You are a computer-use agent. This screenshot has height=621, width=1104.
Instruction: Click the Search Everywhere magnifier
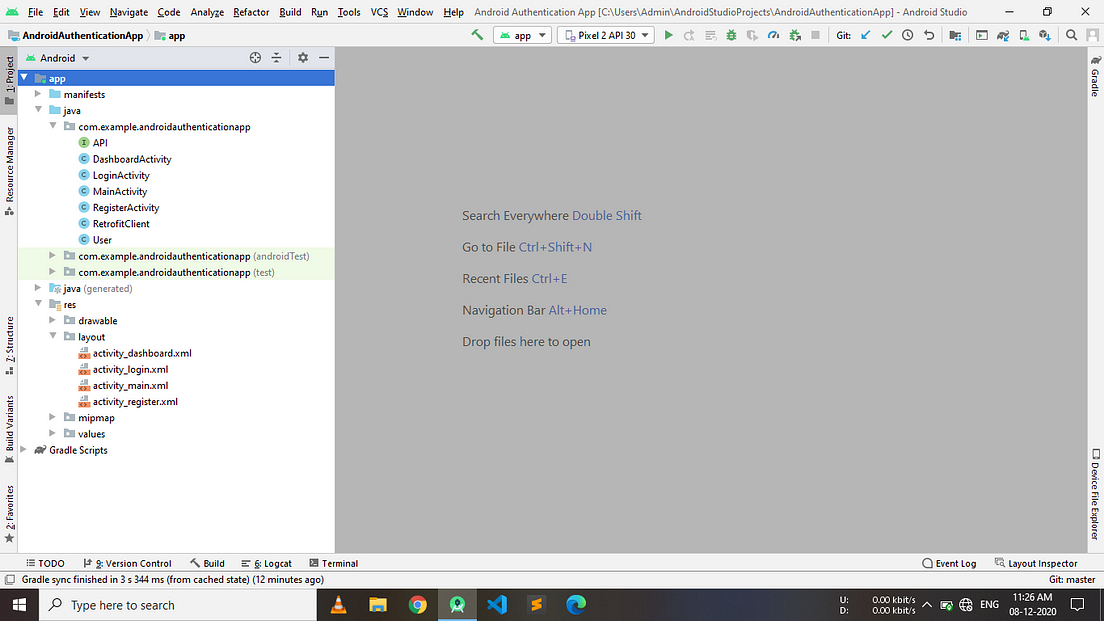(1072, 35)
